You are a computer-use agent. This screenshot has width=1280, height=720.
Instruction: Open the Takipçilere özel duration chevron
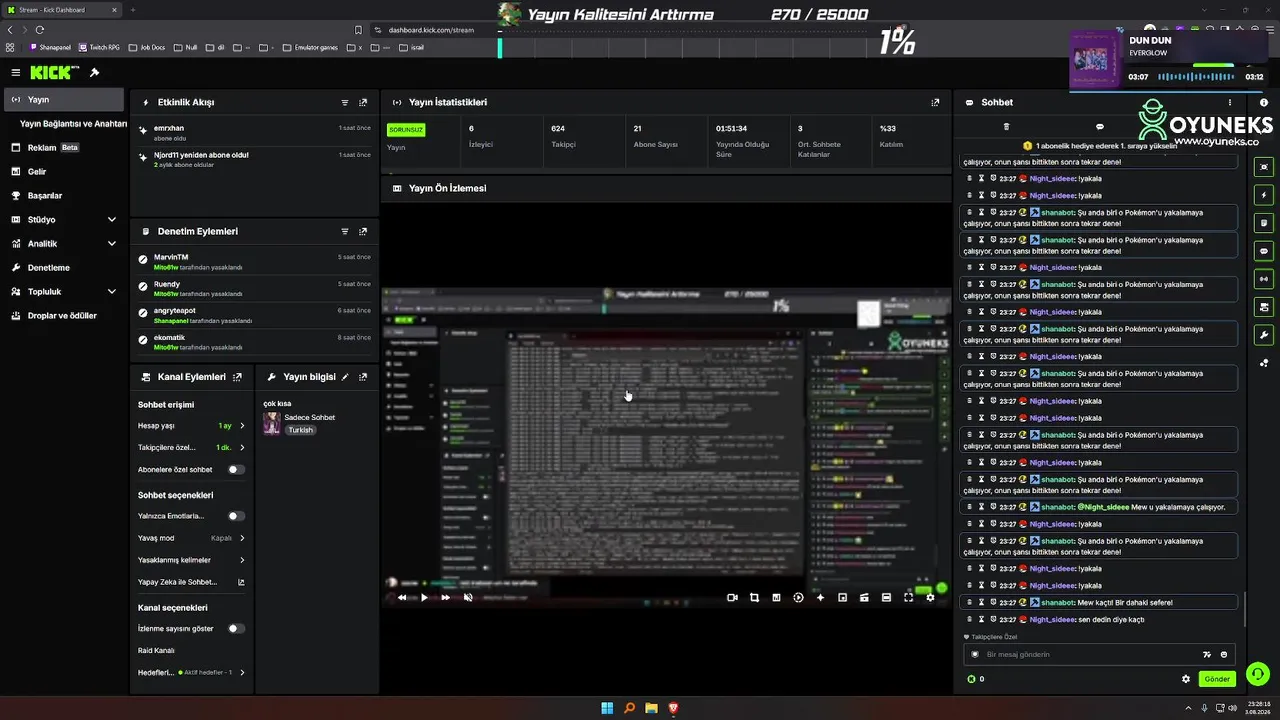[x=242, y=447]
